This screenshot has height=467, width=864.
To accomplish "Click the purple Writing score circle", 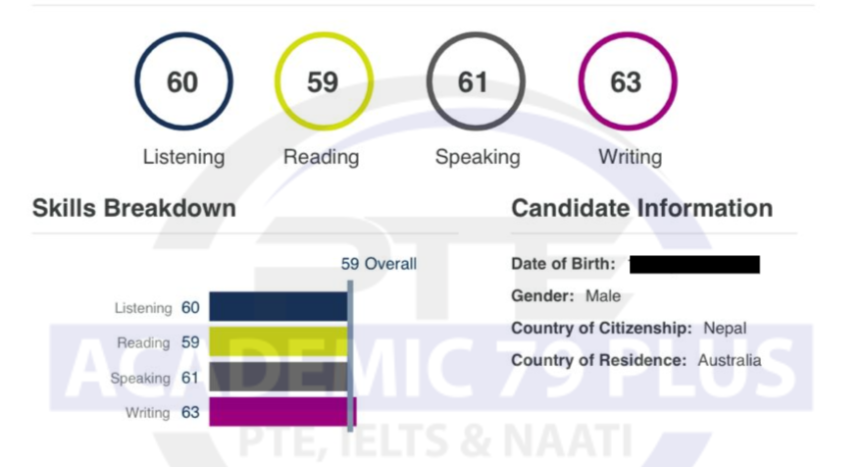I will coord(628,81).
